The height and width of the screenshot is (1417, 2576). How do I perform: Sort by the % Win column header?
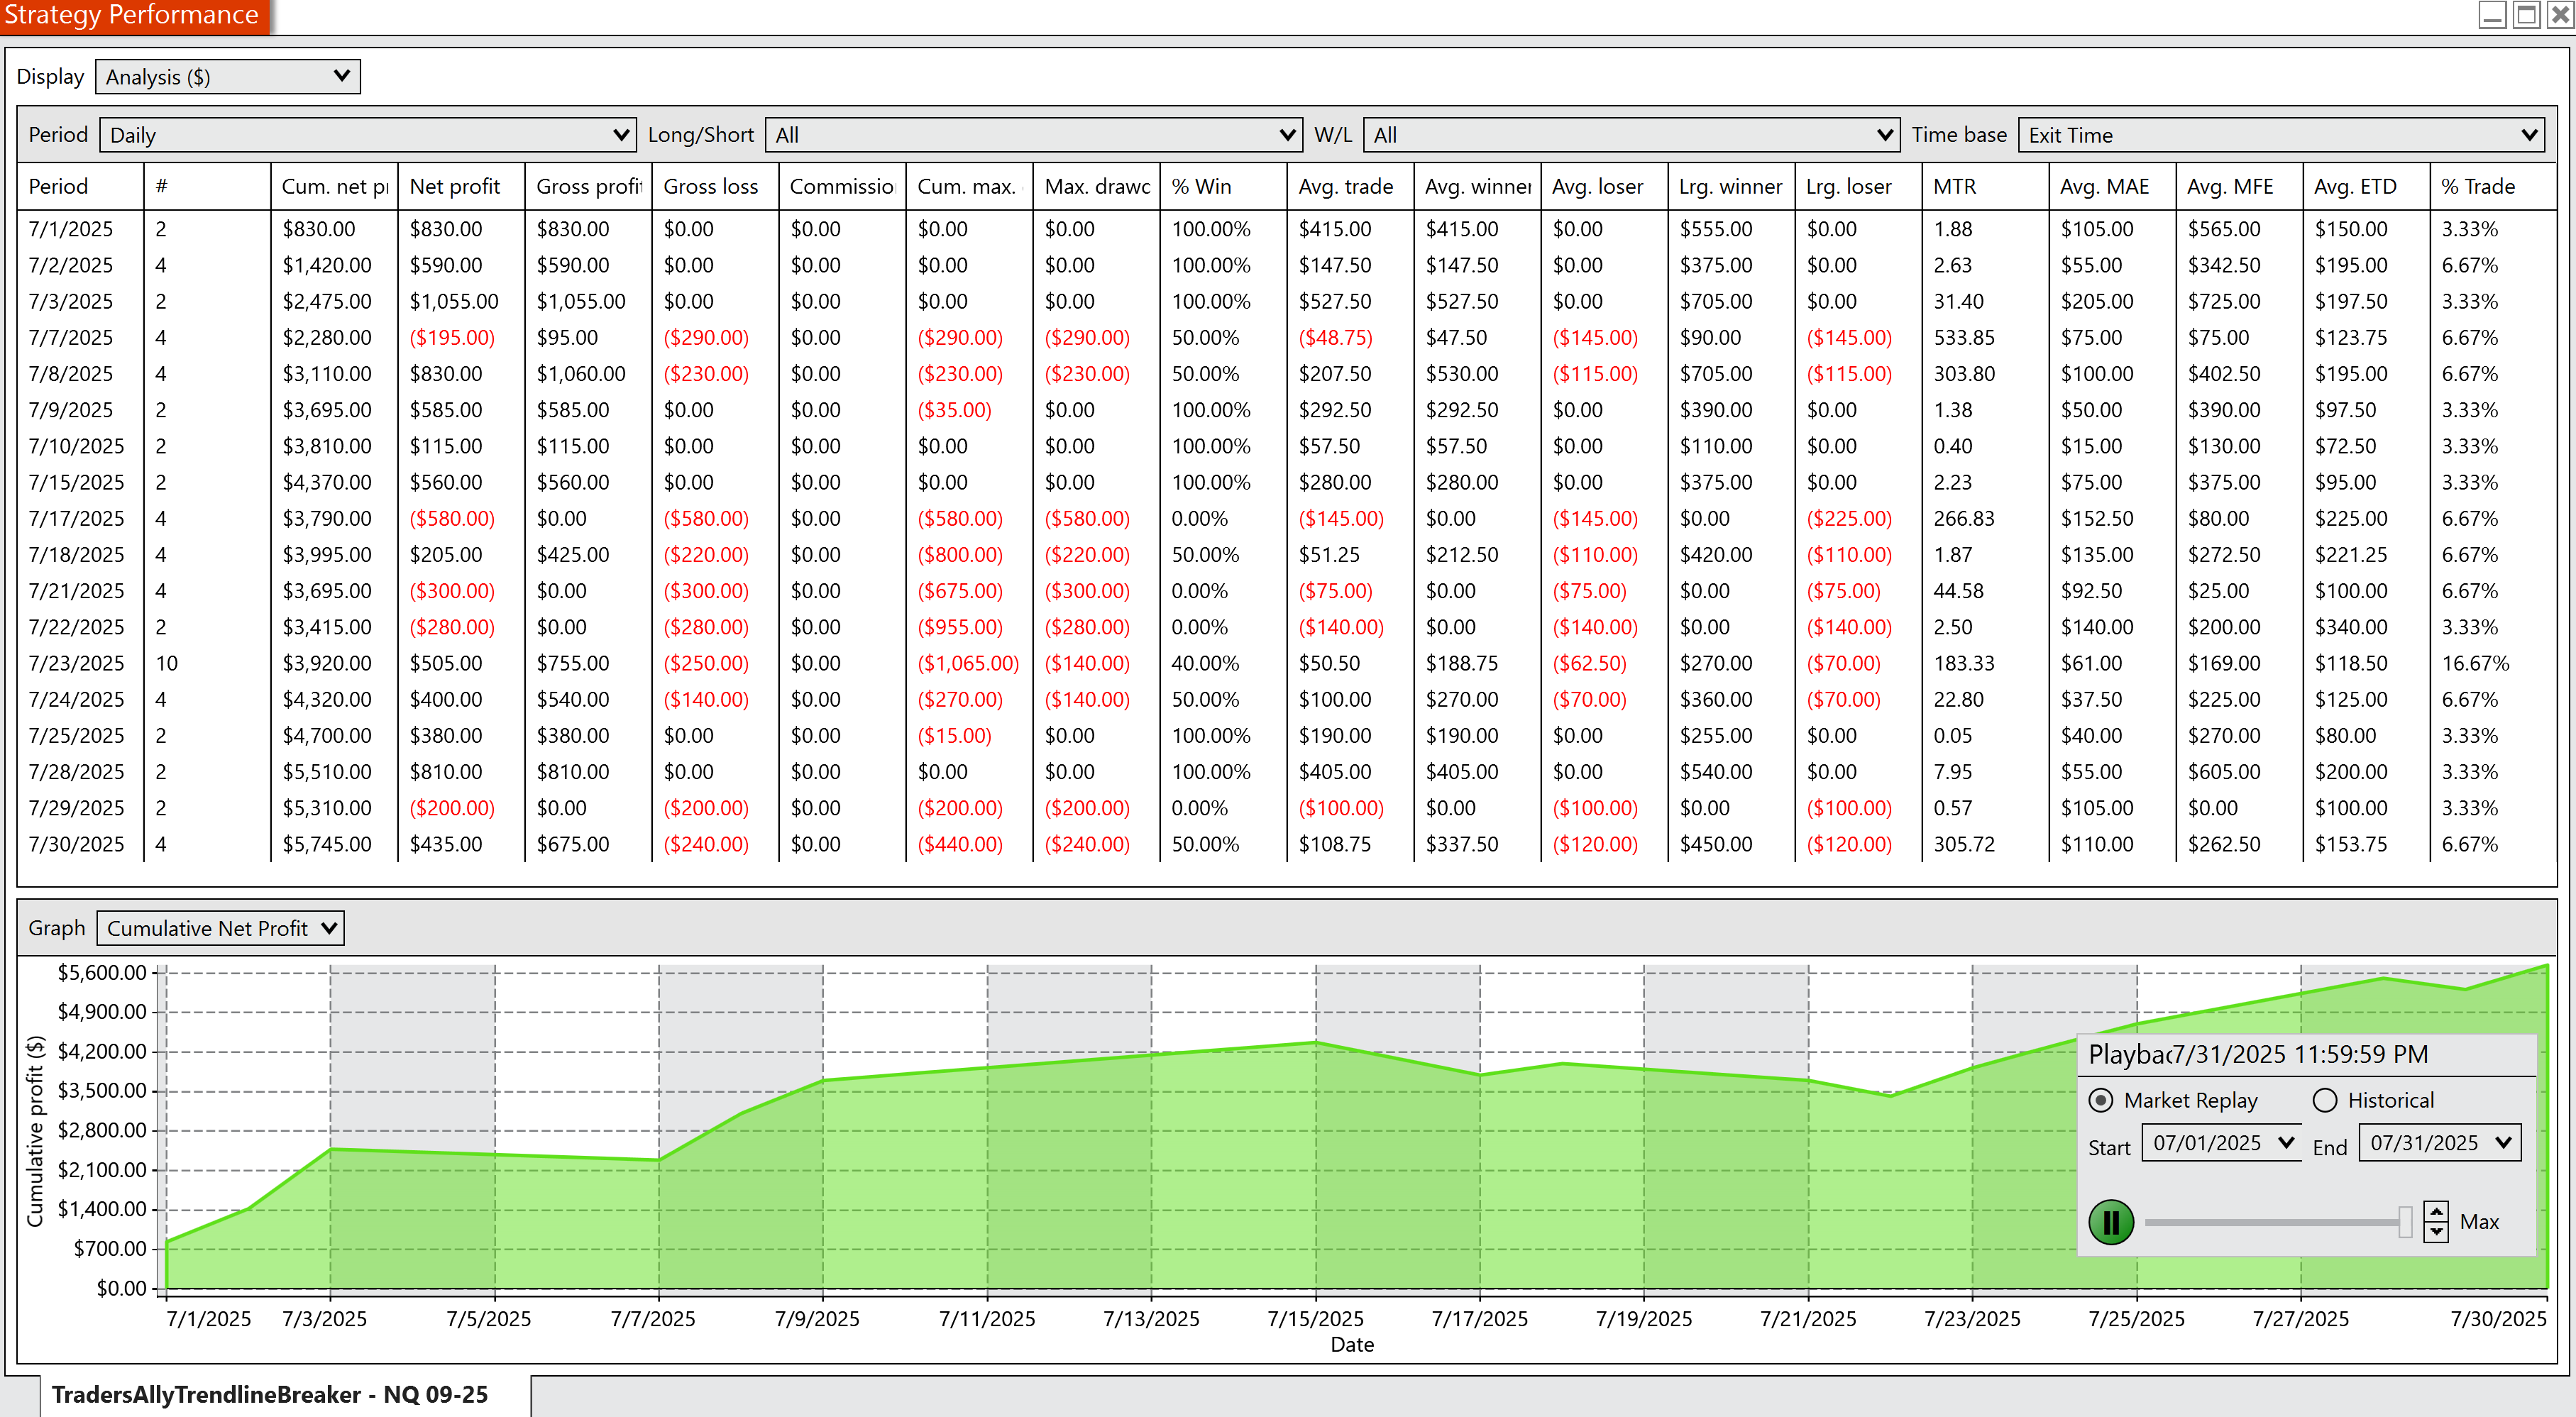(x=1201, y=186)
